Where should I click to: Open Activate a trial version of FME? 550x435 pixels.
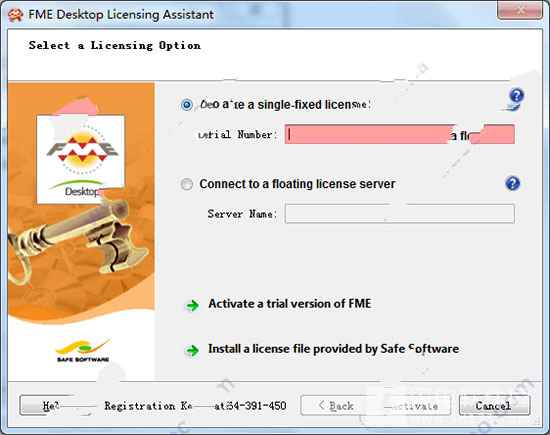coord(289,303)
